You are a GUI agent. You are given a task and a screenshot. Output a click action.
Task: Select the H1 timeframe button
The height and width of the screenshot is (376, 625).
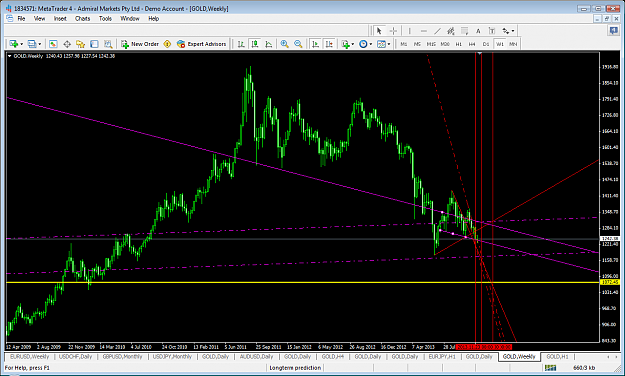(x=459, y=44)
